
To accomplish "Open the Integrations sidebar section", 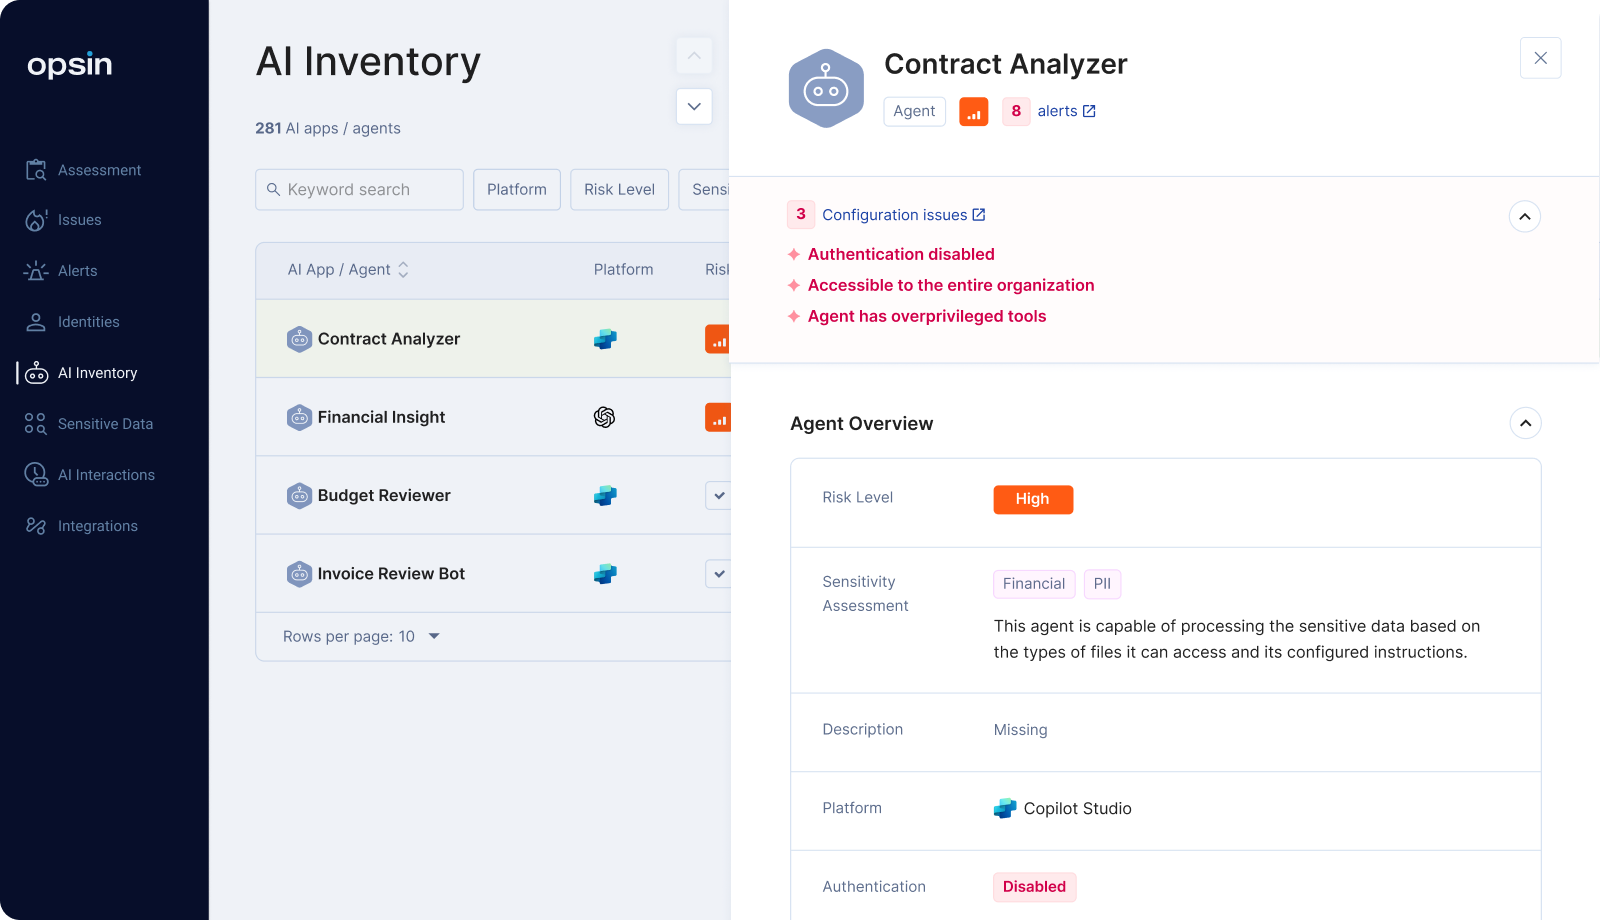I will pos(97,526).
